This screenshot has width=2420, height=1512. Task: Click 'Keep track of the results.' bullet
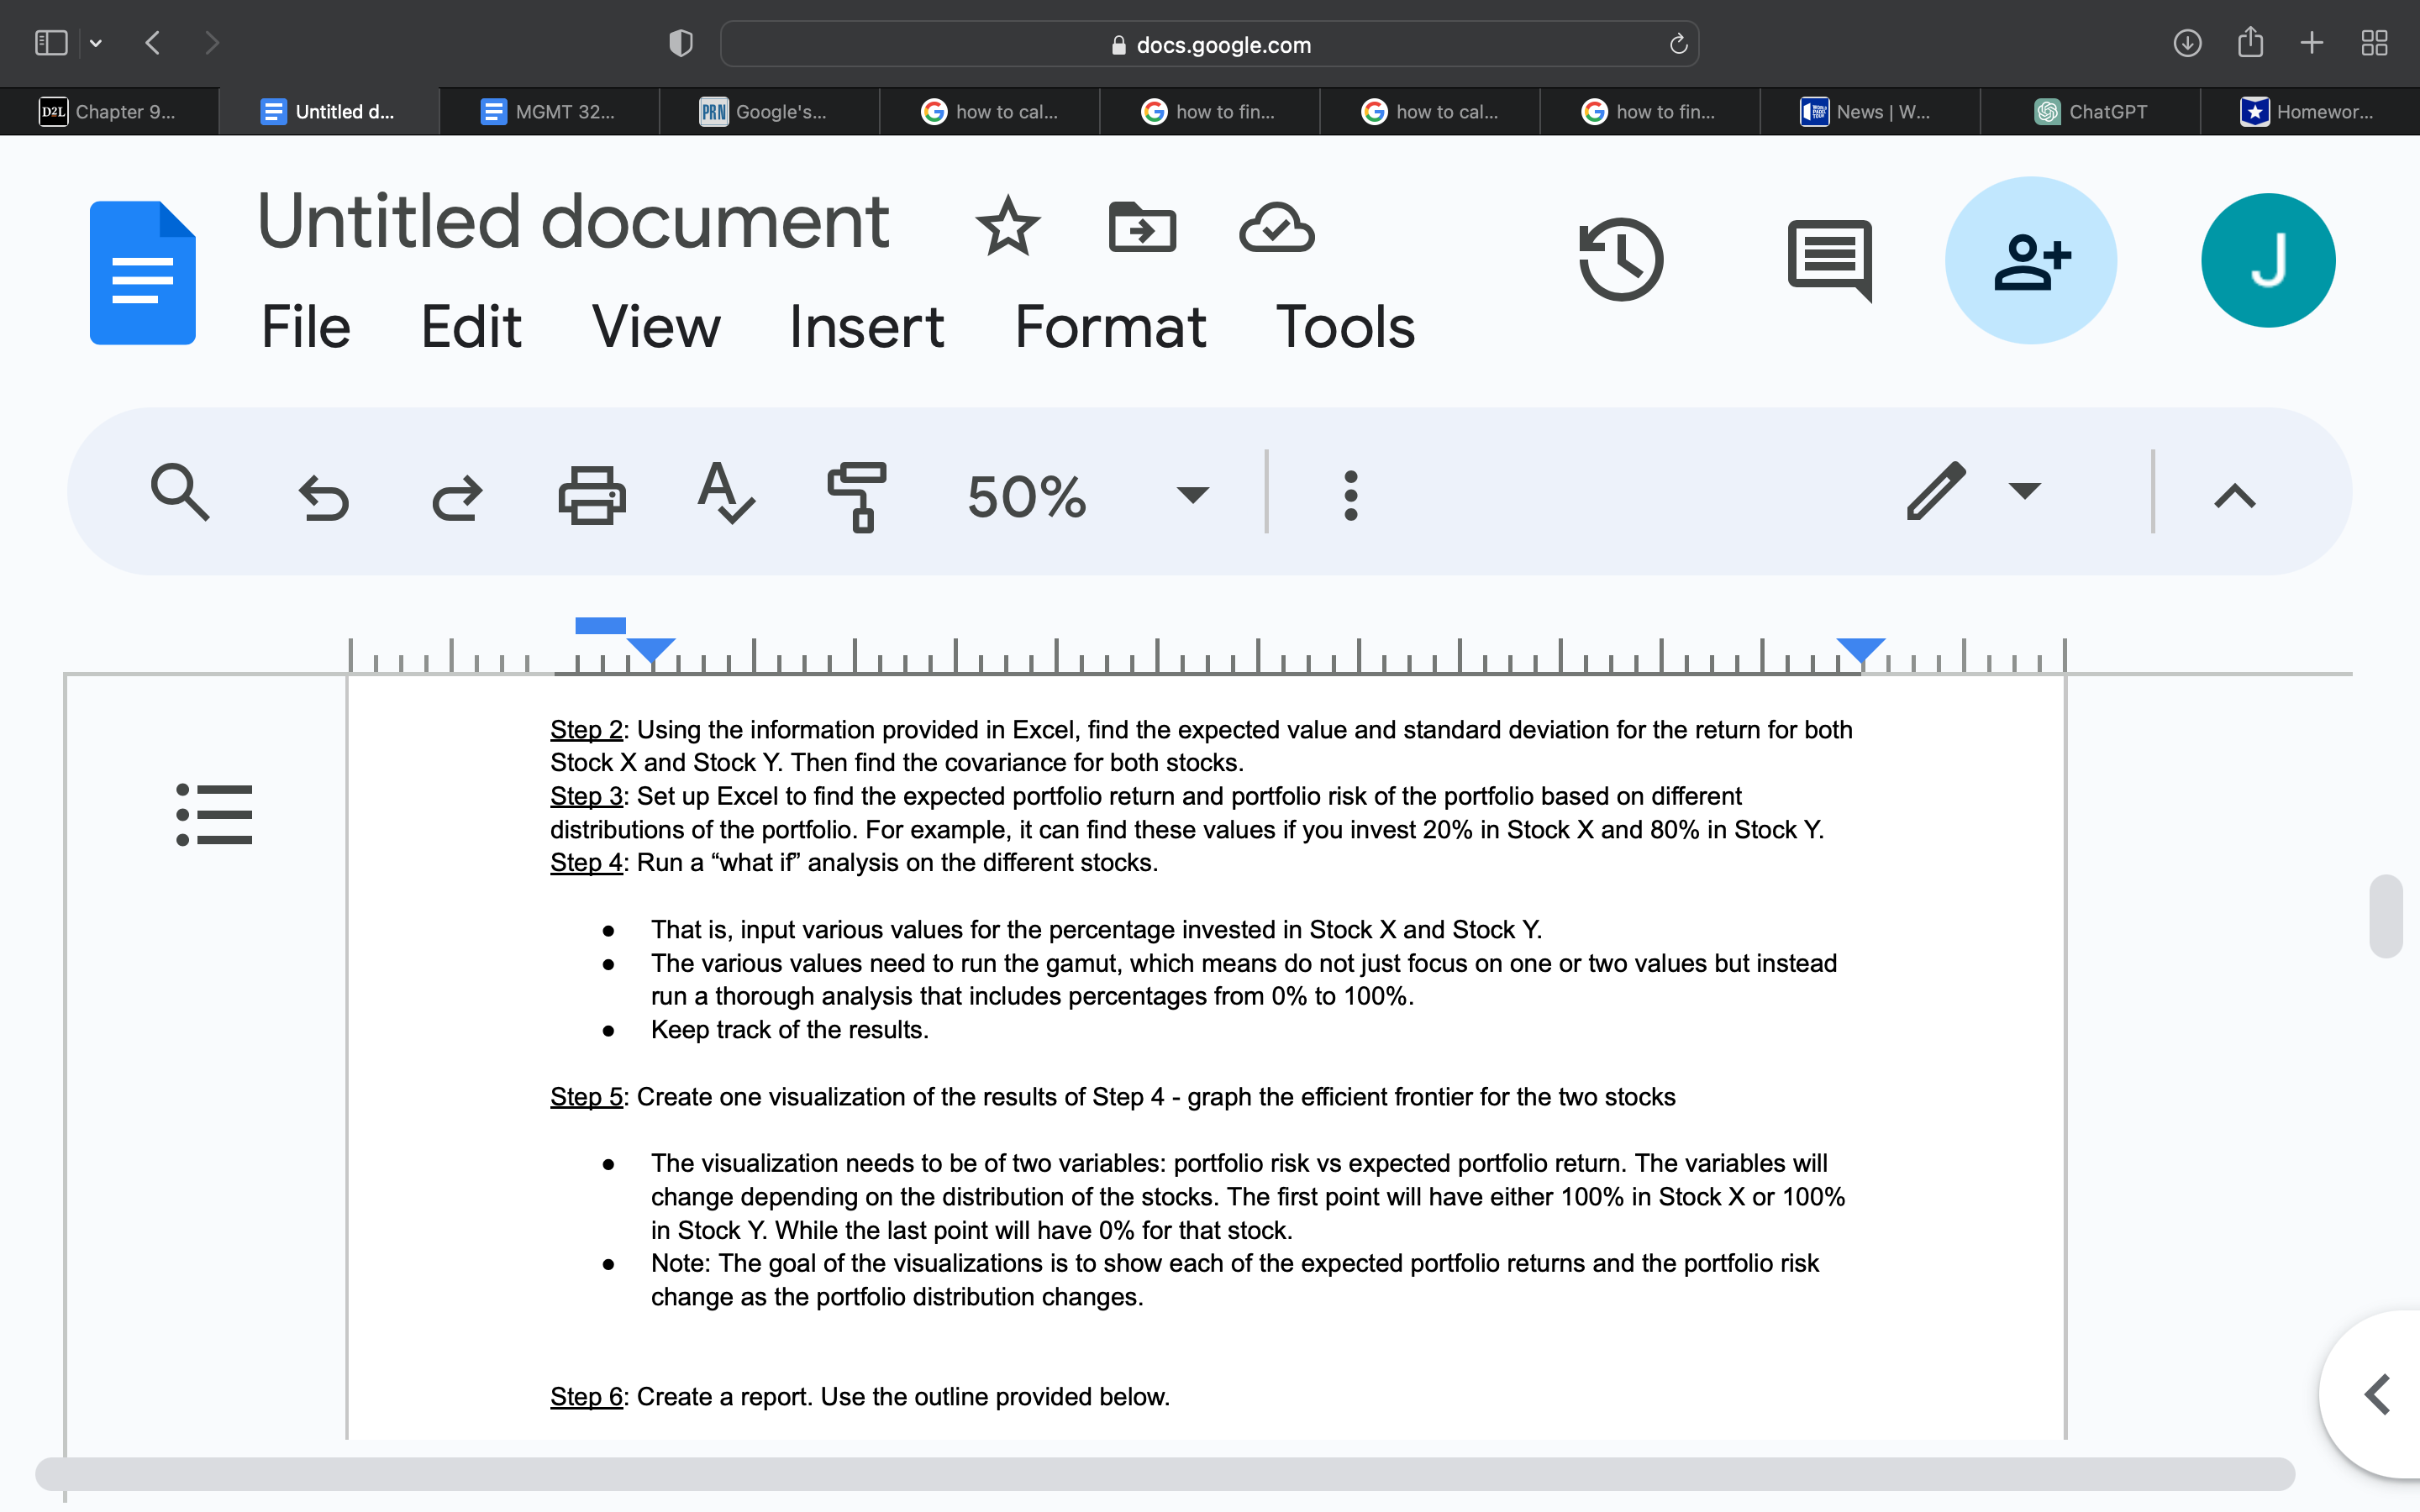[789, 1030]
